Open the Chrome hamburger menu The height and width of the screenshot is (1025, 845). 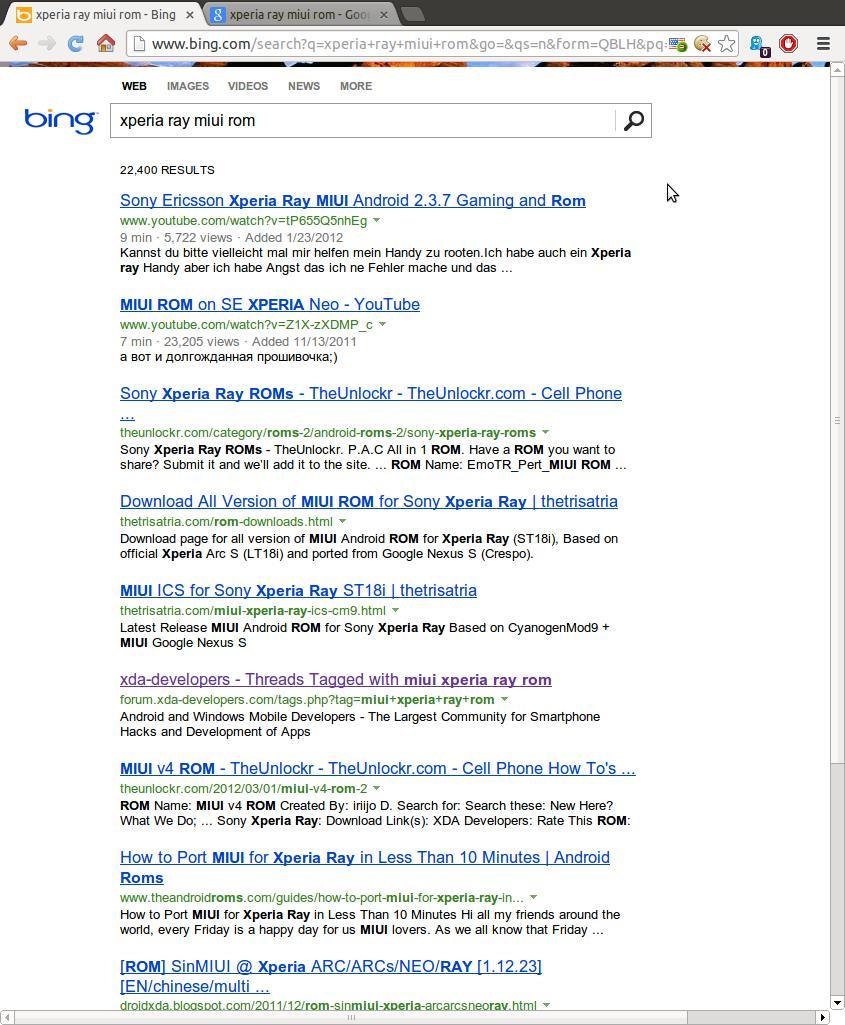click(823, 44)
